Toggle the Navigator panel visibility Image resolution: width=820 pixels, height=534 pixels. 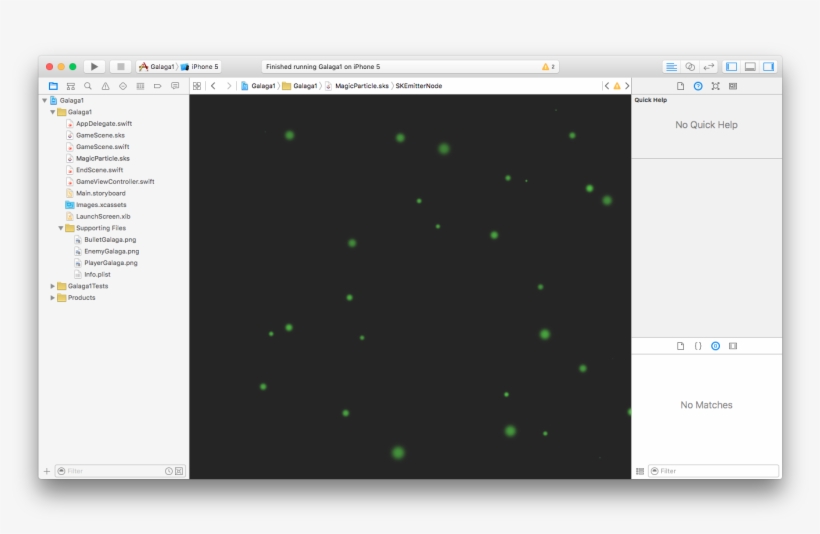pos(731,66)
